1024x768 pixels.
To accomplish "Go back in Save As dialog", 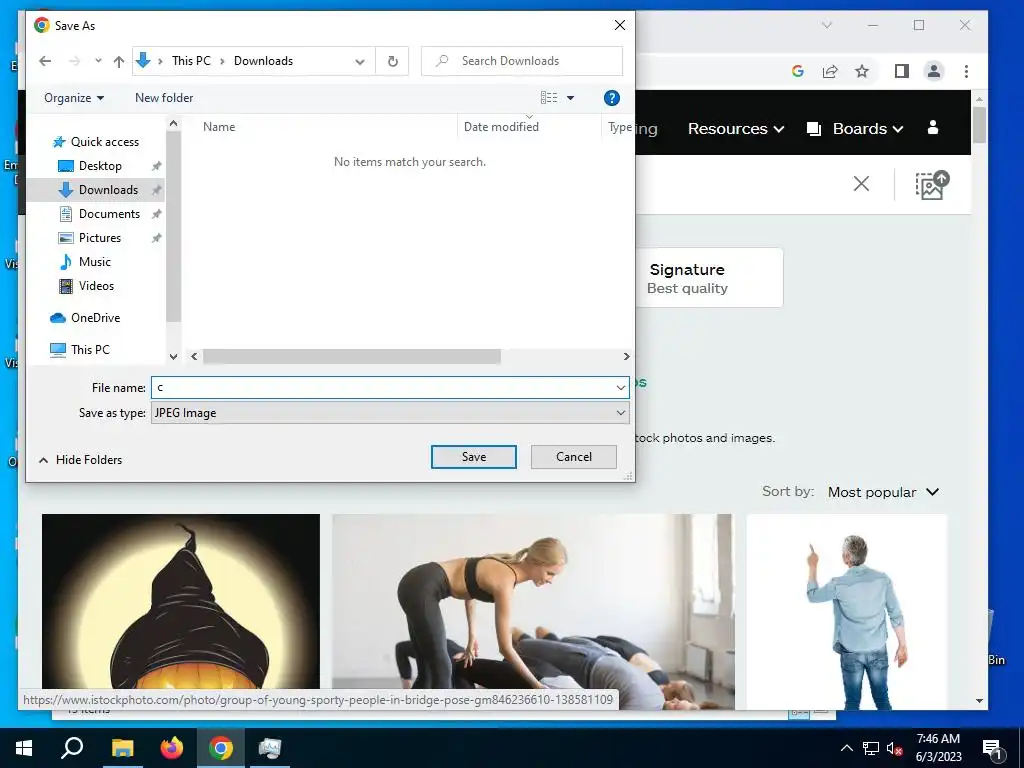I will [x=45, y=61].
